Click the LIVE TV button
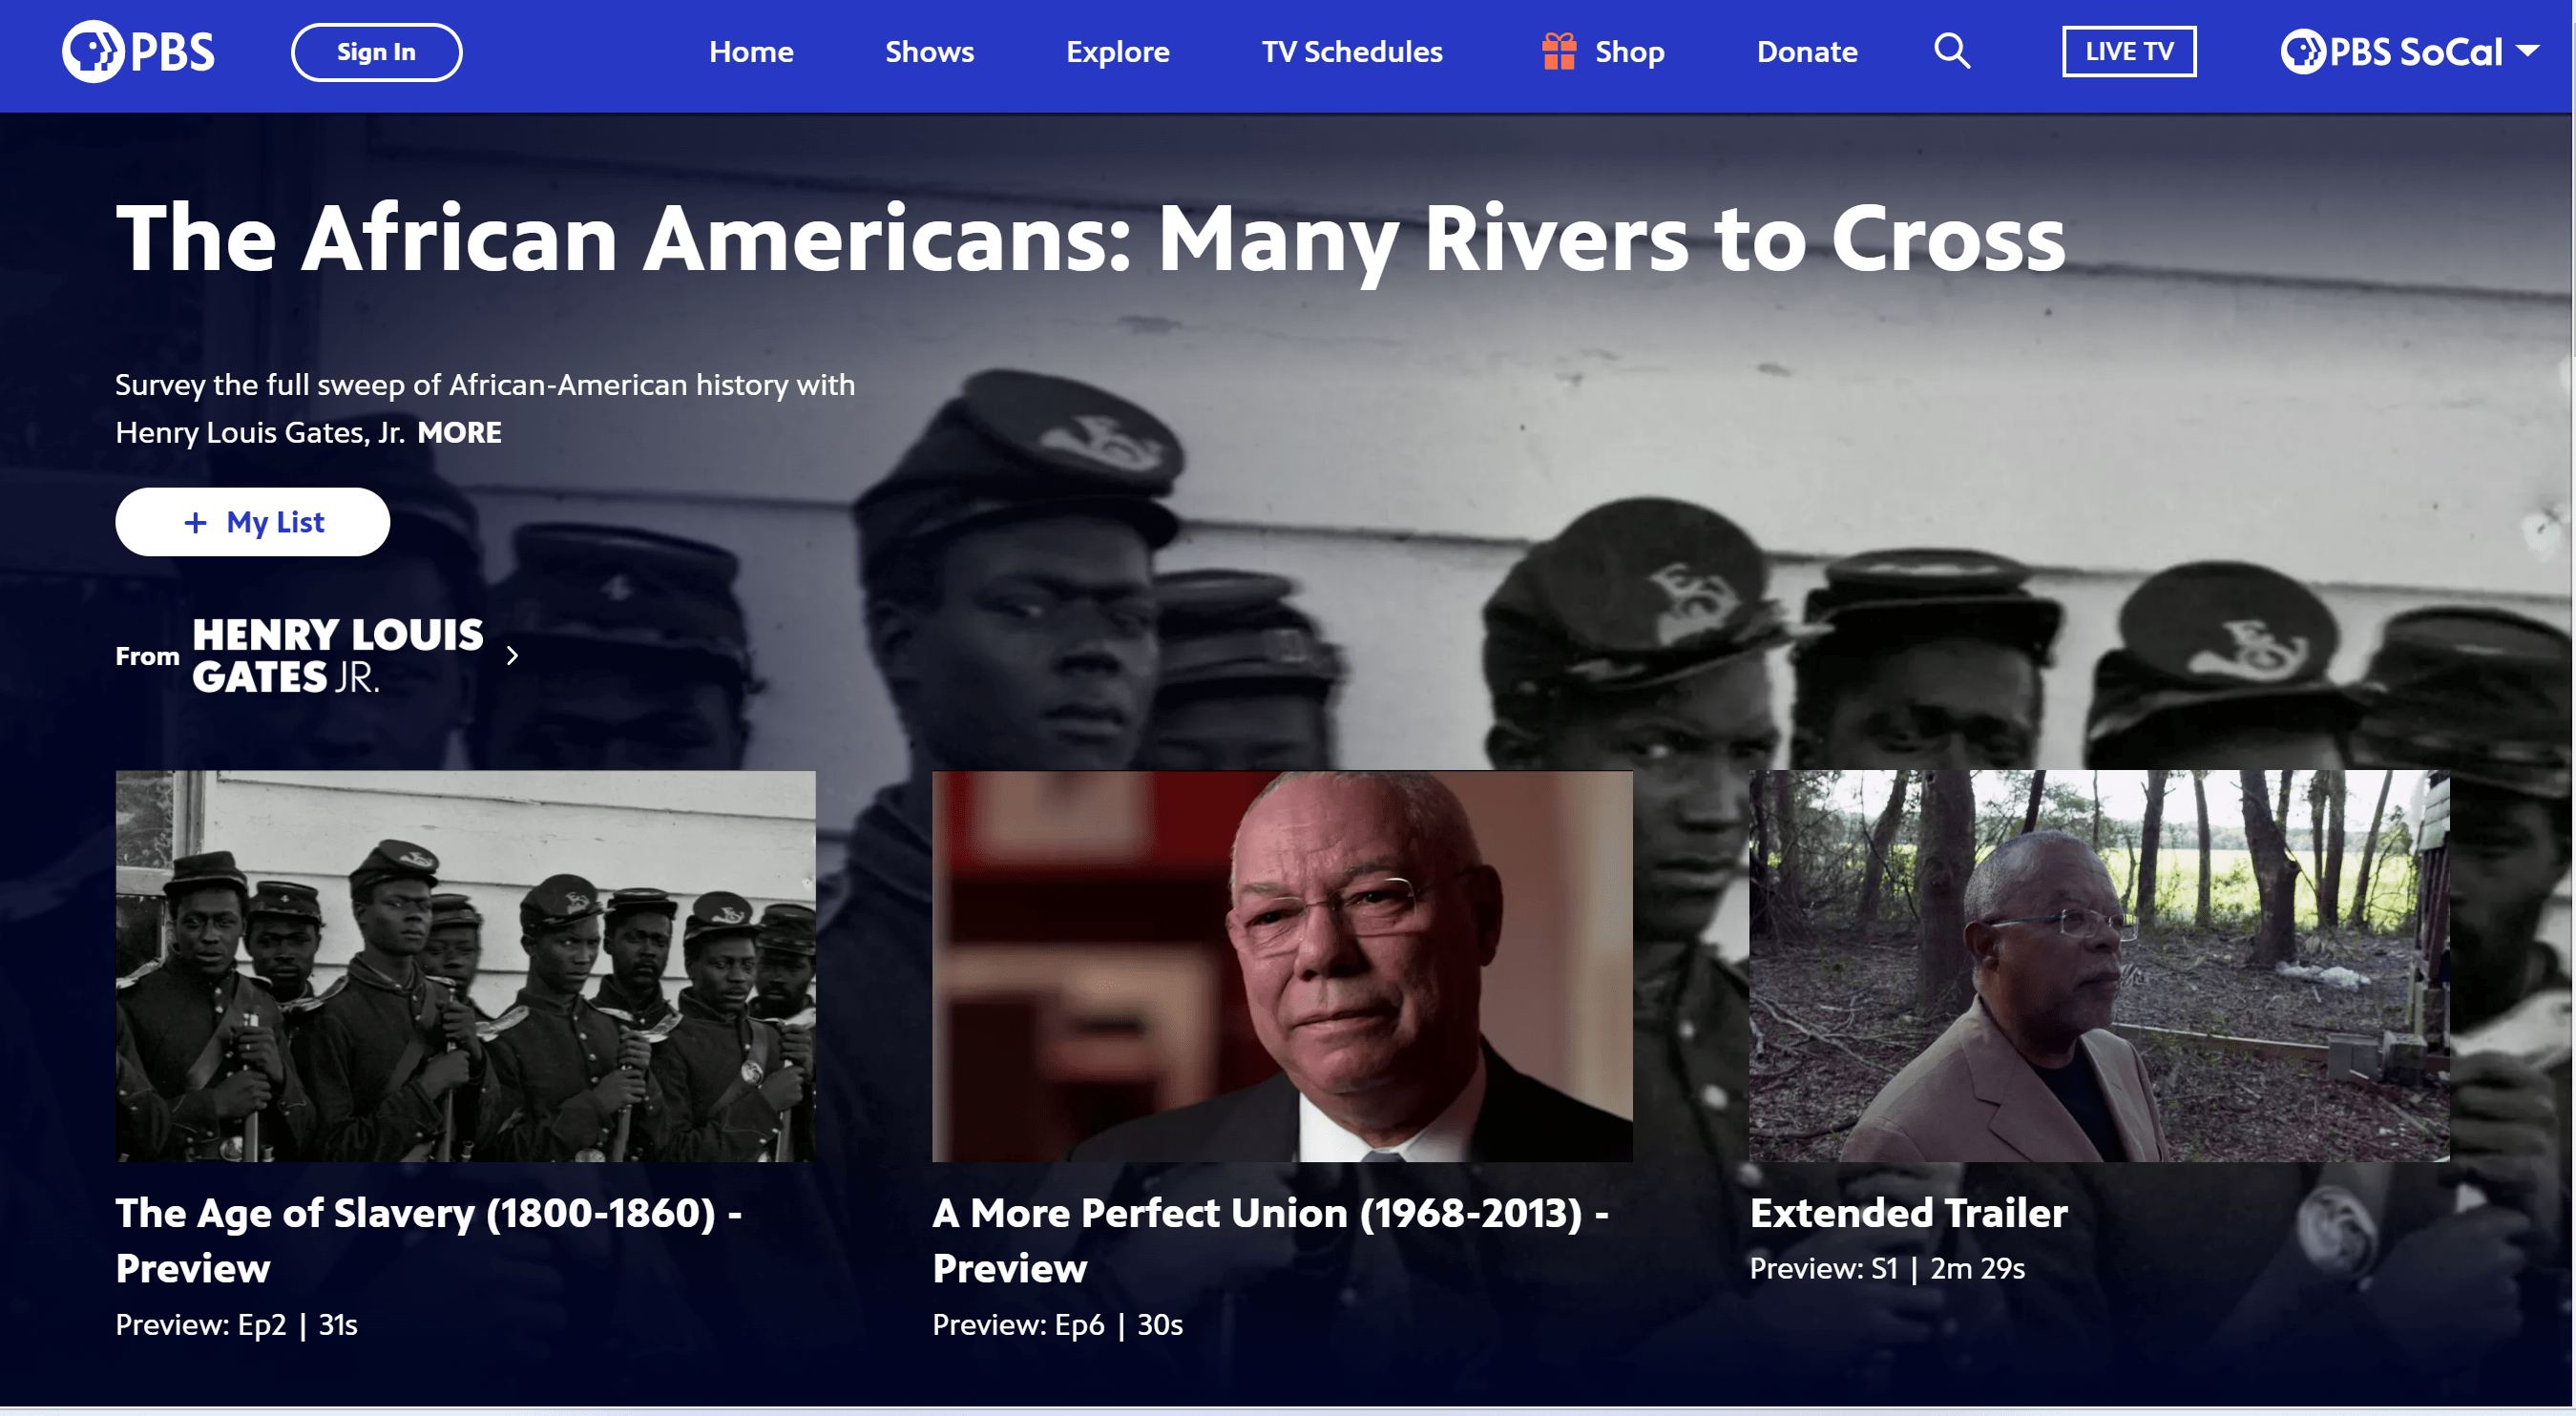This screenshot has width=2576, height=1416. pos(2129,52)
